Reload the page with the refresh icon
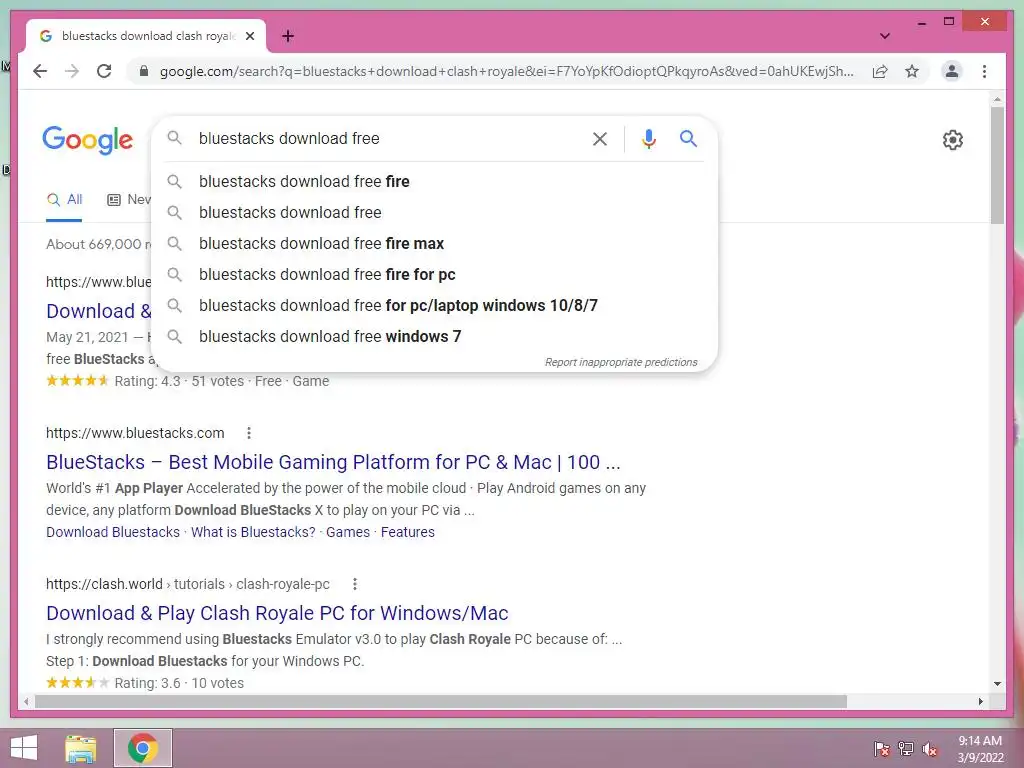This screenshot has height=768, width=1024. (104, 71)
